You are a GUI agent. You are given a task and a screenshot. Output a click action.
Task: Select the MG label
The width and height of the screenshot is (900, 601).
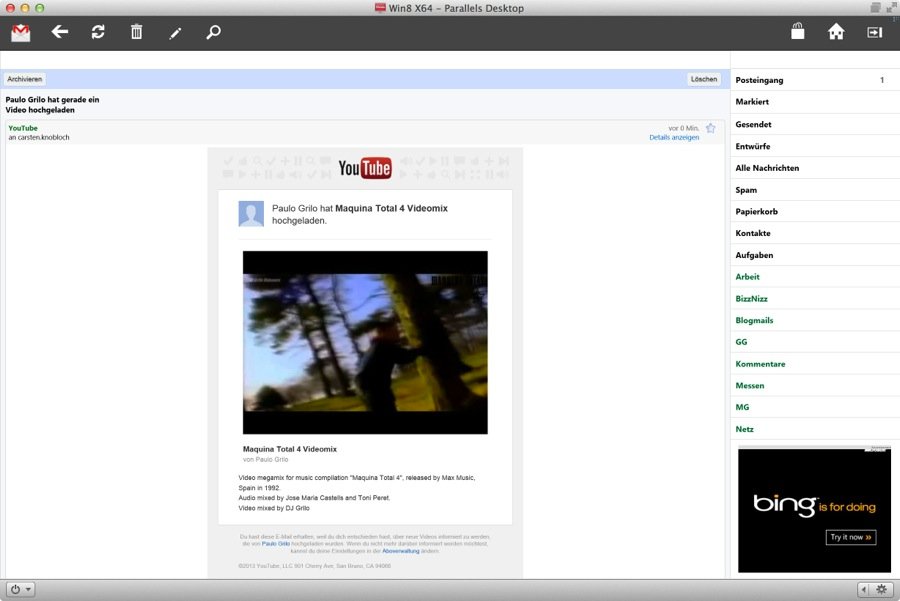pos(815,407)
